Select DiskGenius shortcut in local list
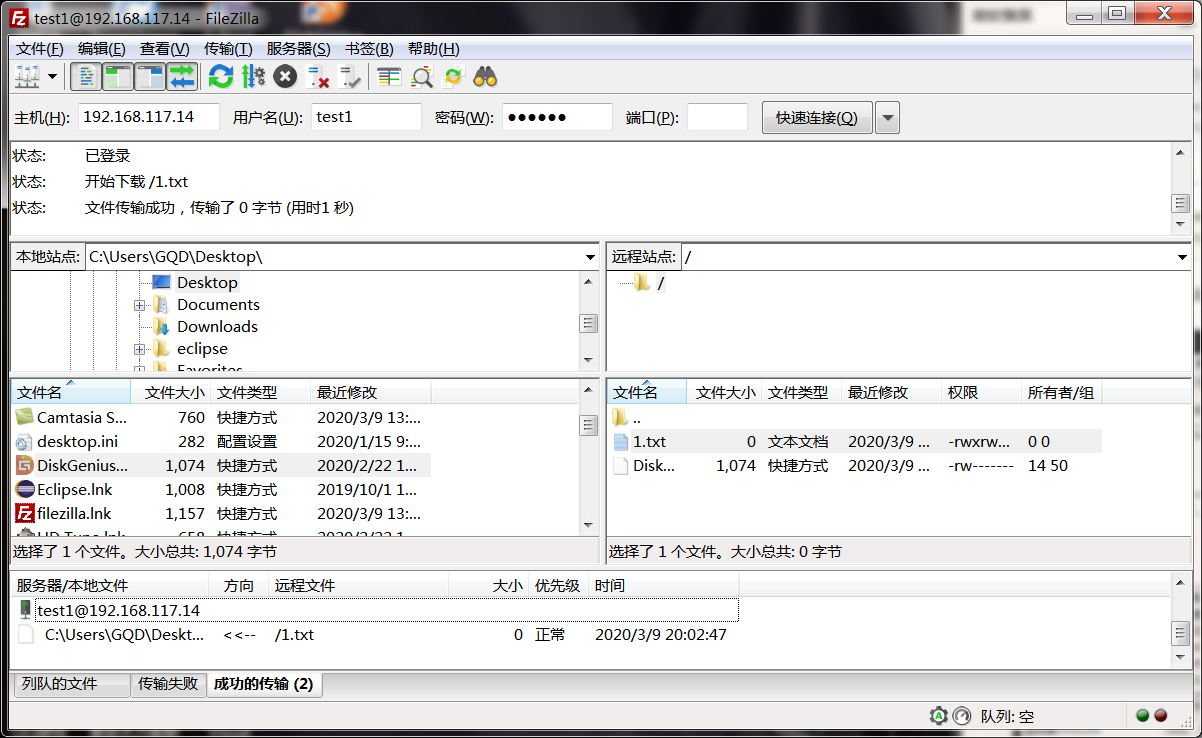The width and height of the screenshot is (1202, 738). pyautogui.click(x=221, y=466)
